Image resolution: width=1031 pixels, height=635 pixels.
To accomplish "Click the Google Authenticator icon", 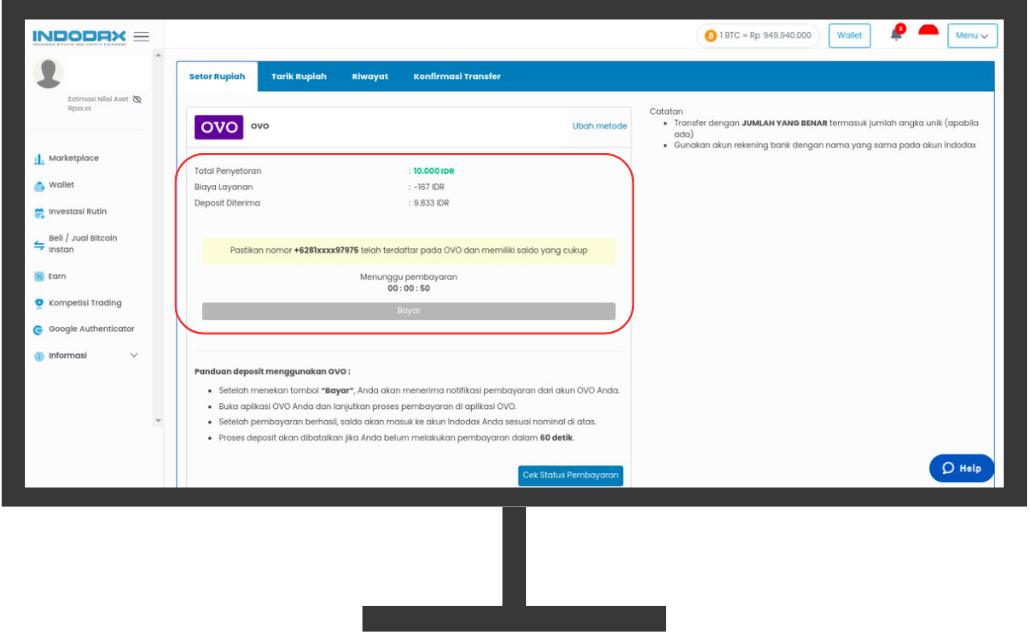I will [x=39, y=330].
